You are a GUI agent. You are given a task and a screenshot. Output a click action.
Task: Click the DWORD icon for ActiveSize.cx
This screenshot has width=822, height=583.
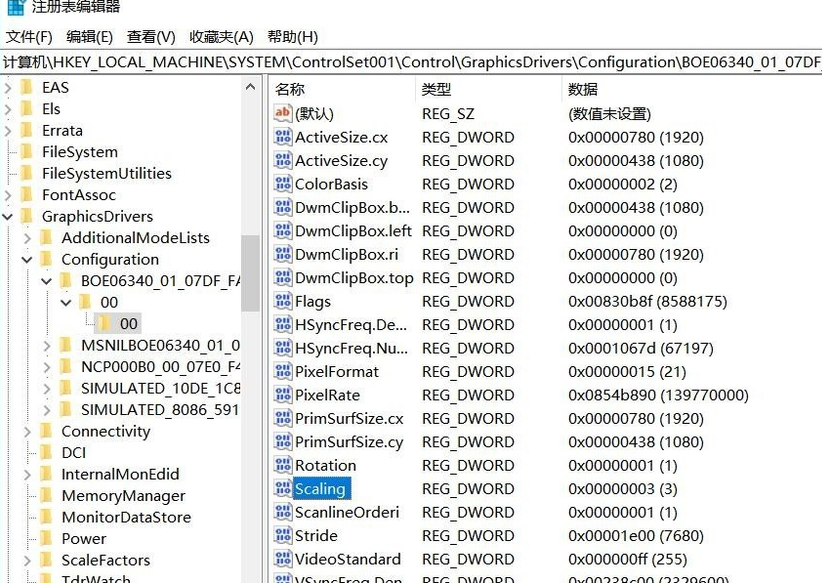pyautogui.click(x=283, y=137)
